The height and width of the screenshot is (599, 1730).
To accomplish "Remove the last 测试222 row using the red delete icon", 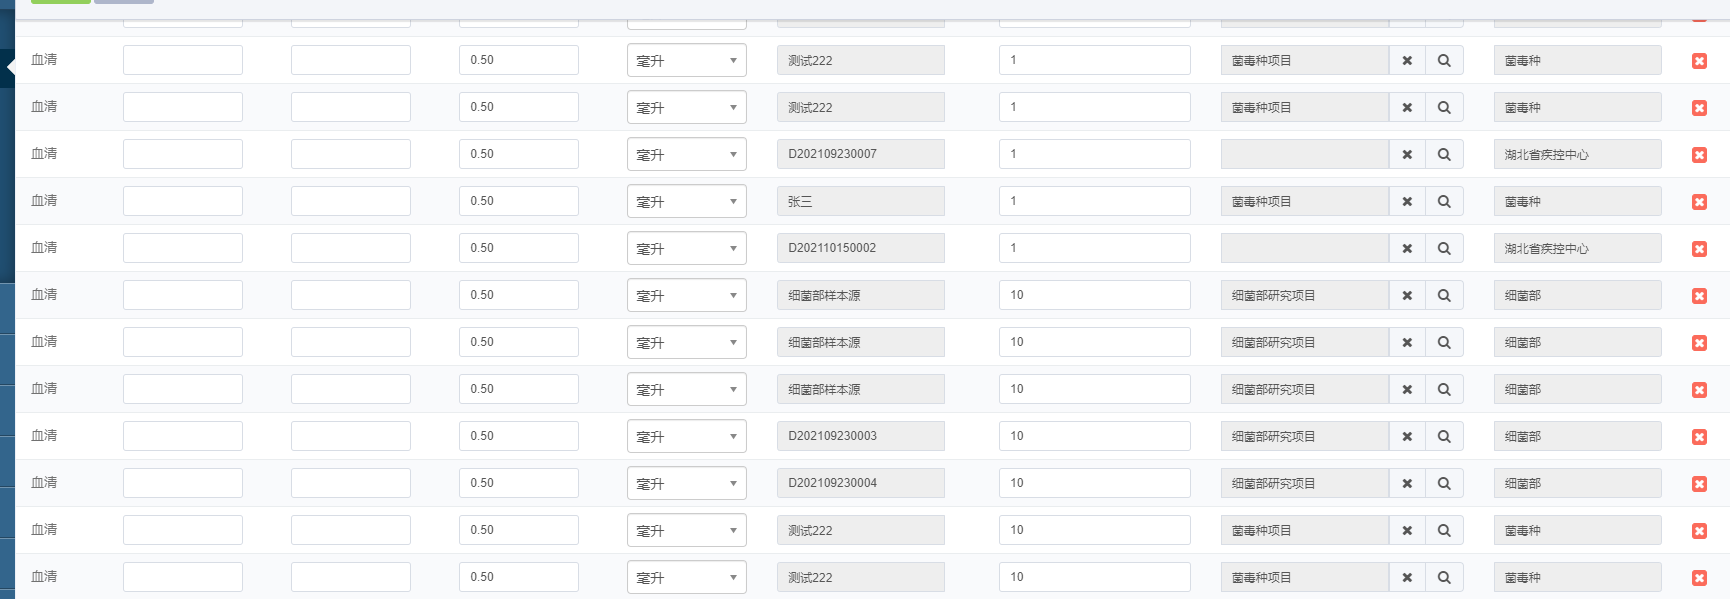I will click(1699, 578).
